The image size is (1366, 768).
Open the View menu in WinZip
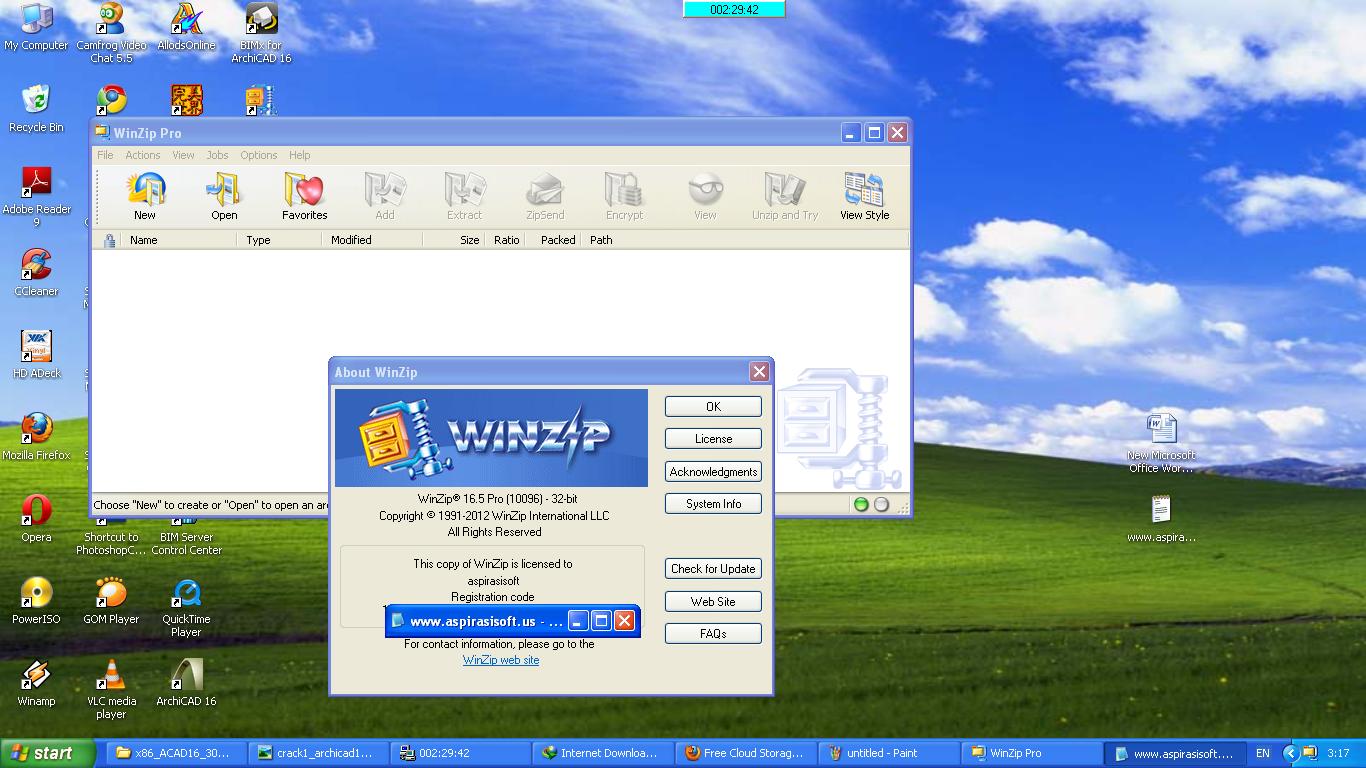[183, 155]
